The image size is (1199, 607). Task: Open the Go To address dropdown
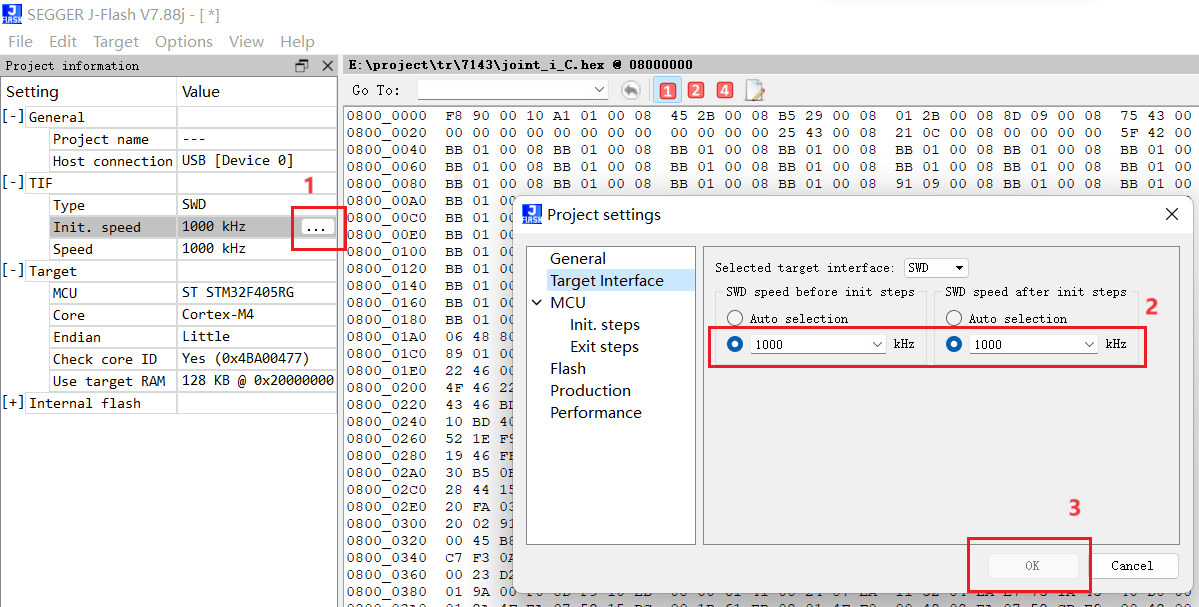tap(513, 90)
